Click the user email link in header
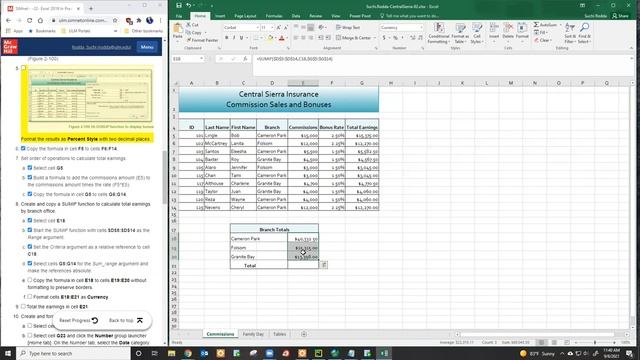640x360 pixels. [x=101, y=47]
